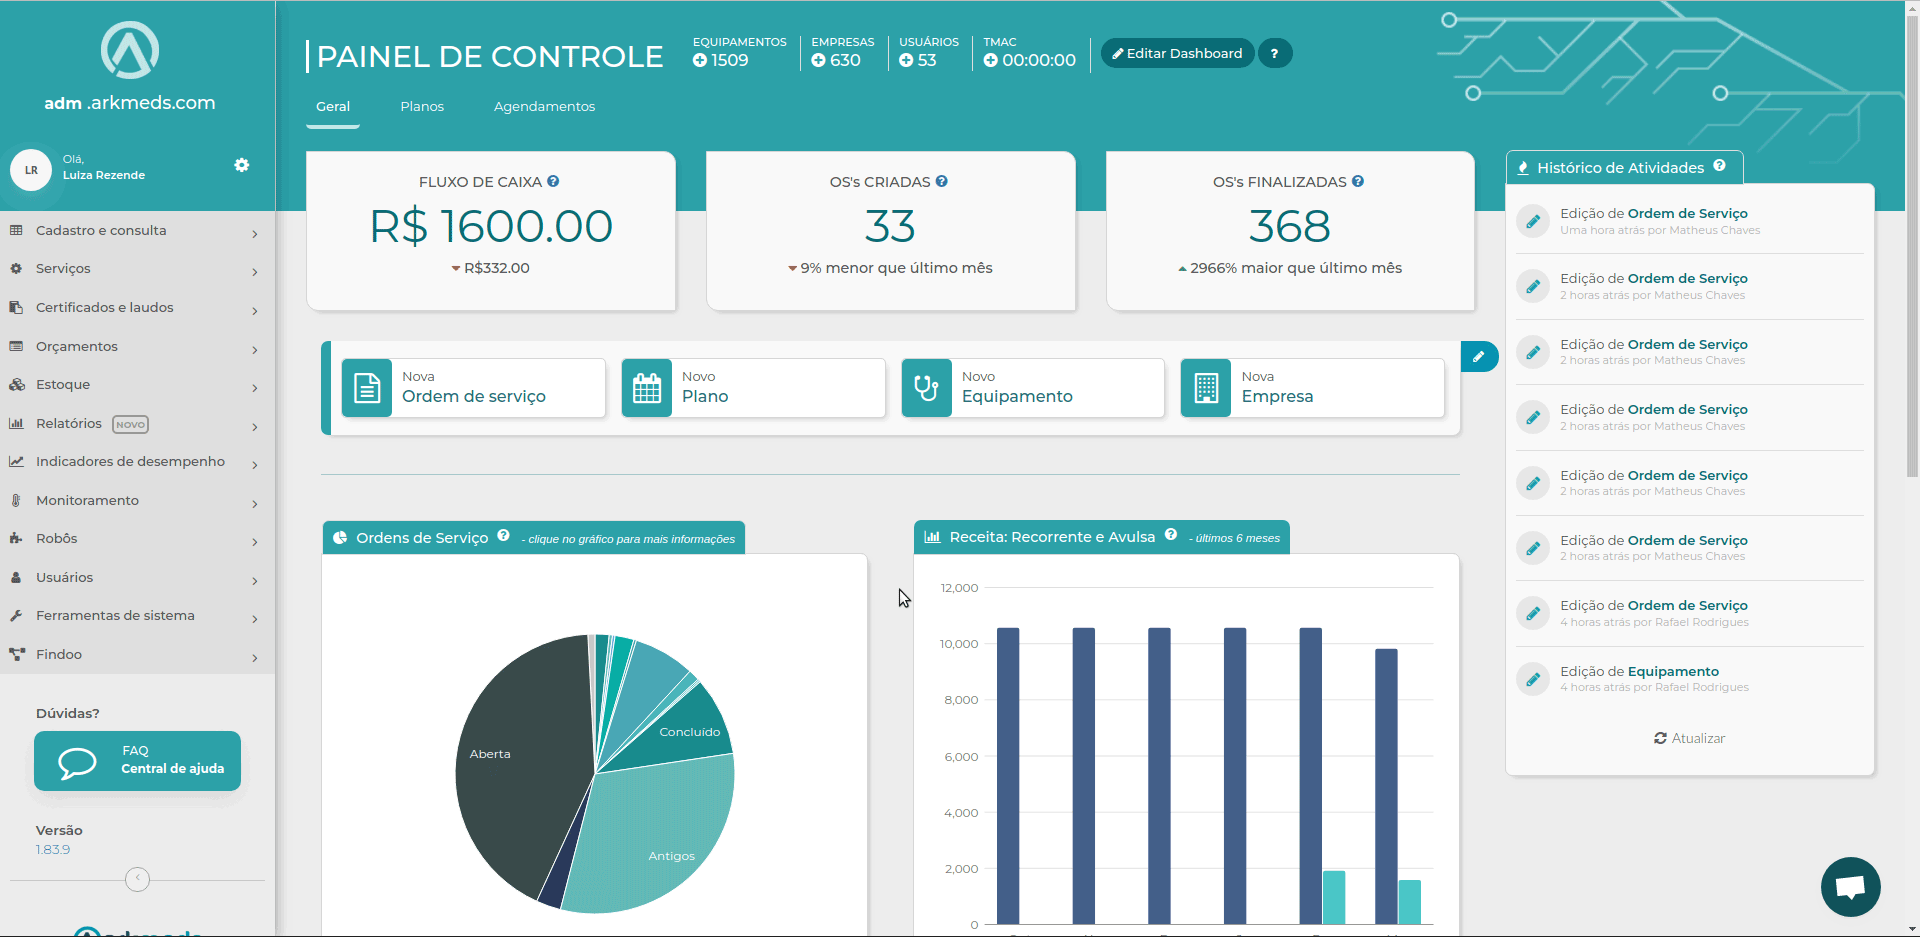
Task: Switch to the Planos tab
Action: (x=422, y=107)
